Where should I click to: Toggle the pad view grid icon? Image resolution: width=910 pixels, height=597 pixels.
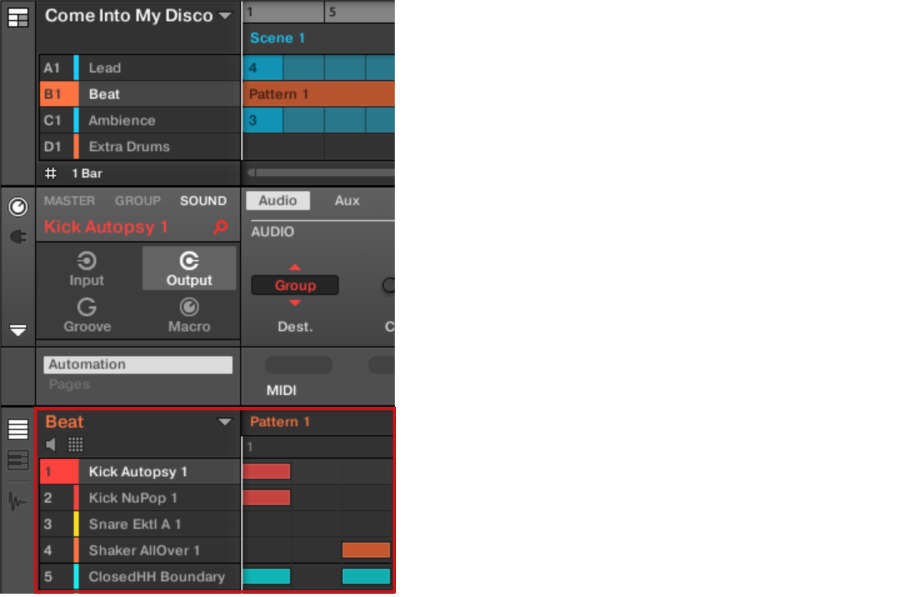click(76, 445)
